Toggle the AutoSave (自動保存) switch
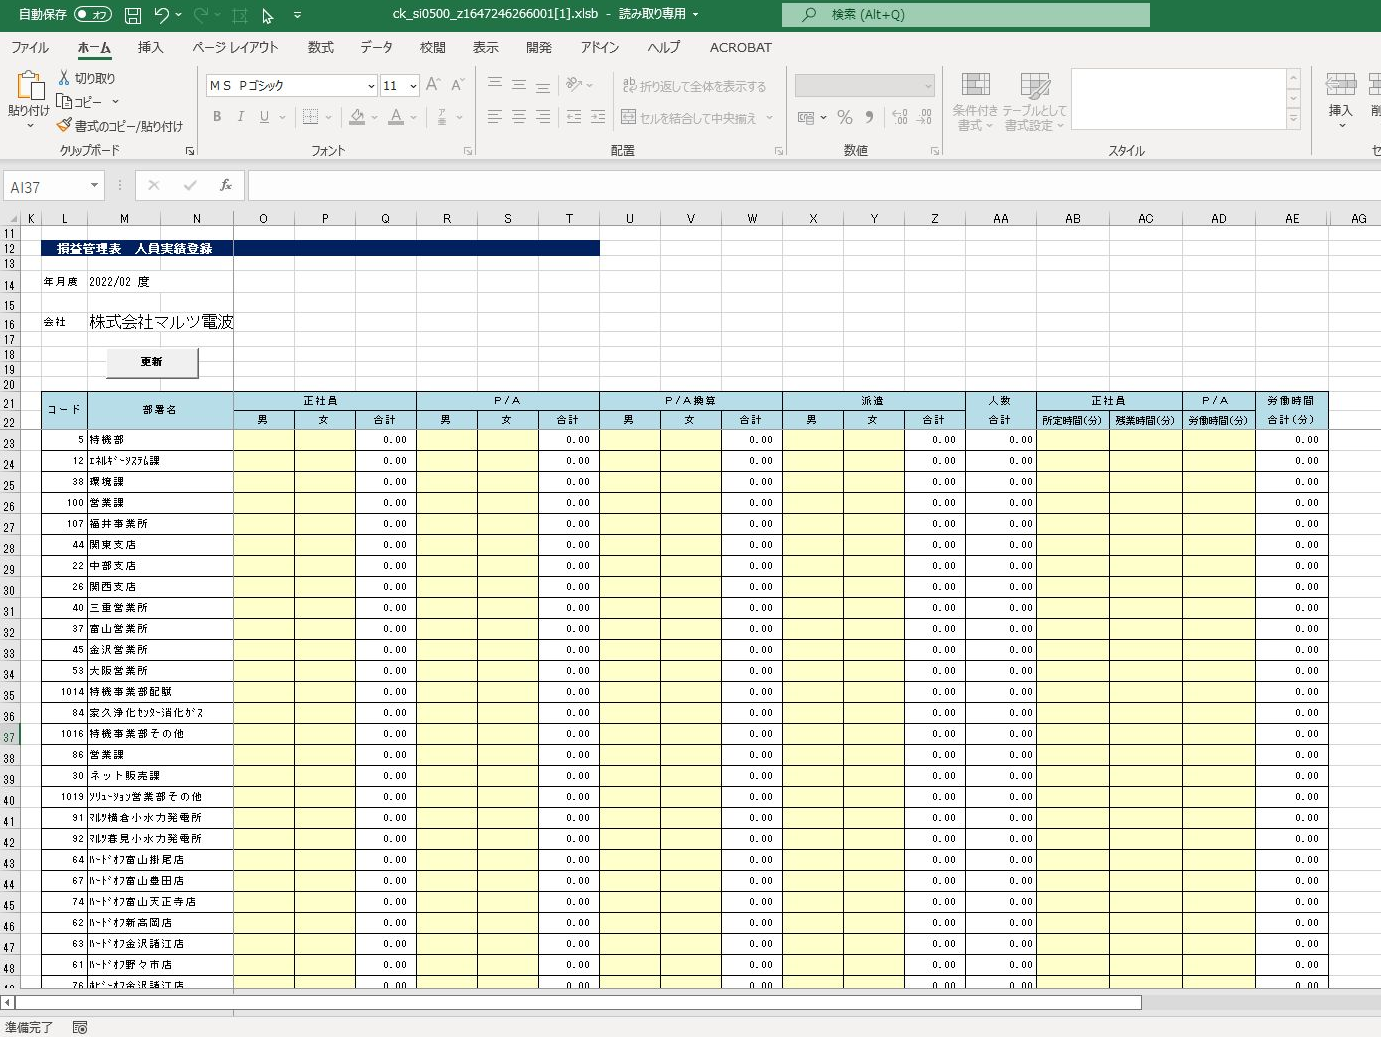This screenshot has height=1037, width=1381. tap(93, 15)
